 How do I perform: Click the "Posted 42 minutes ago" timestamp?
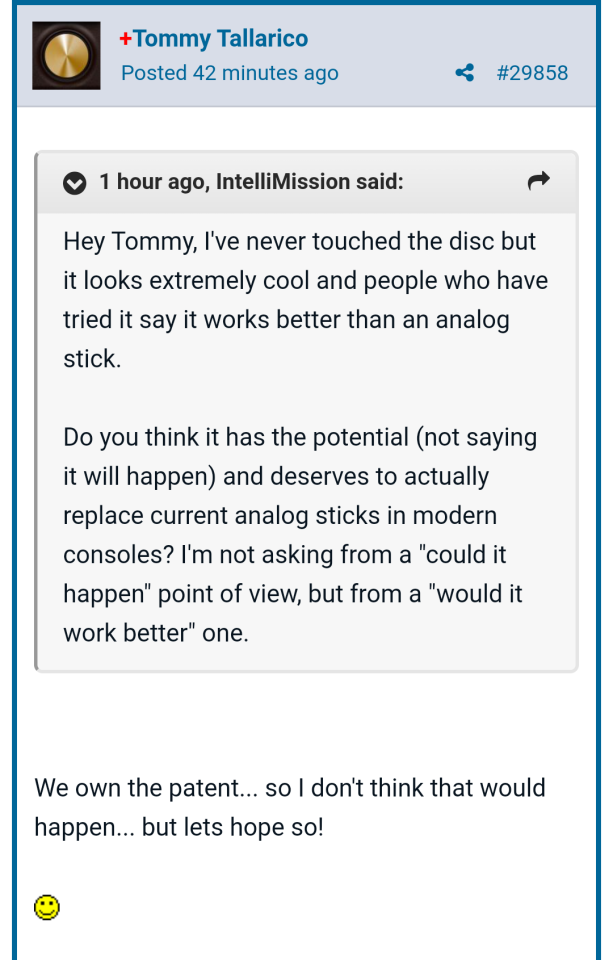(229, 73)
